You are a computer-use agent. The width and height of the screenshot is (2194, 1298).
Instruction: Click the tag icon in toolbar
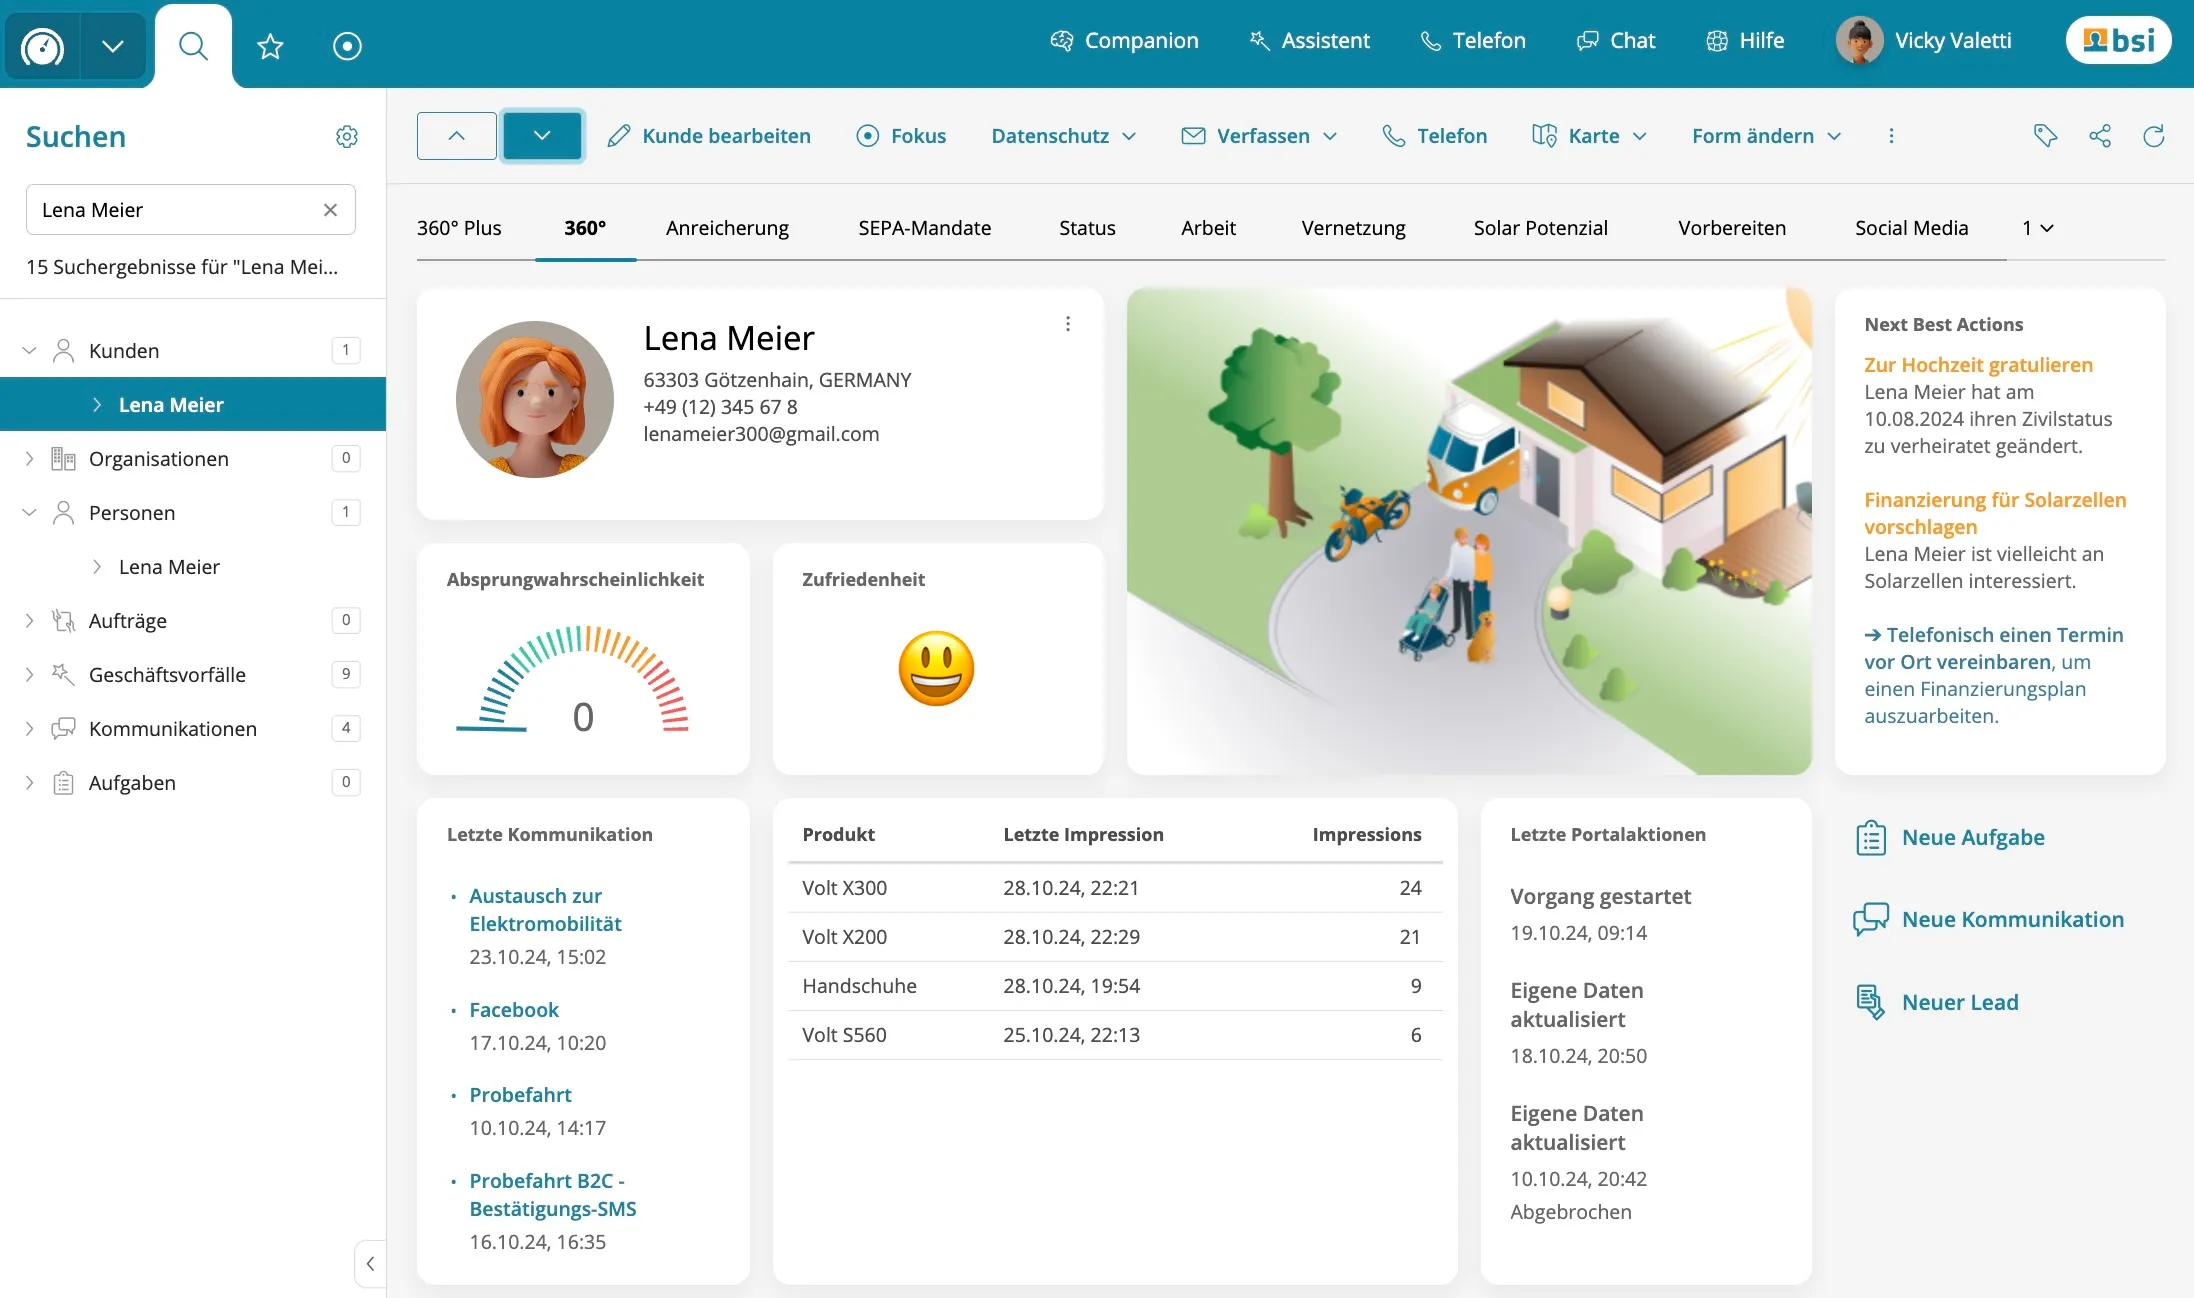point(2045,136)
